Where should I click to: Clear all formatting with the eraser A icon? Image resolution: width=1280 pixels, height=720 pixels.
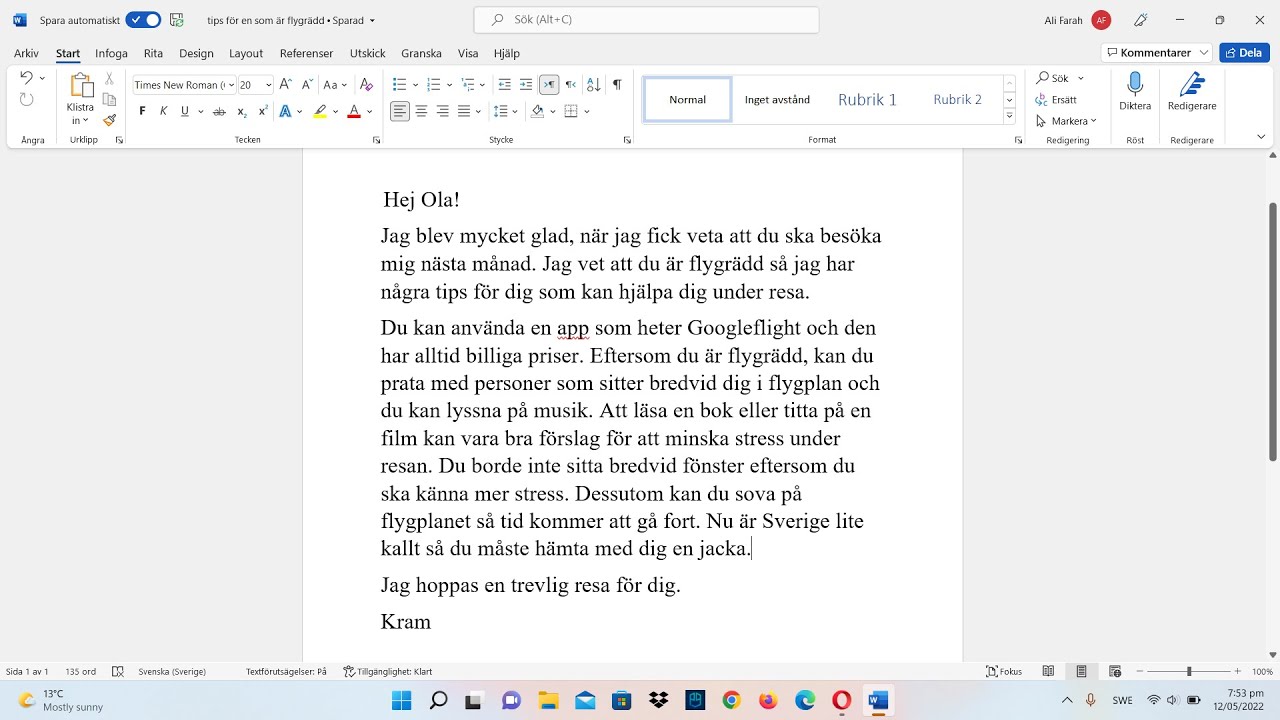pos(366,85)
